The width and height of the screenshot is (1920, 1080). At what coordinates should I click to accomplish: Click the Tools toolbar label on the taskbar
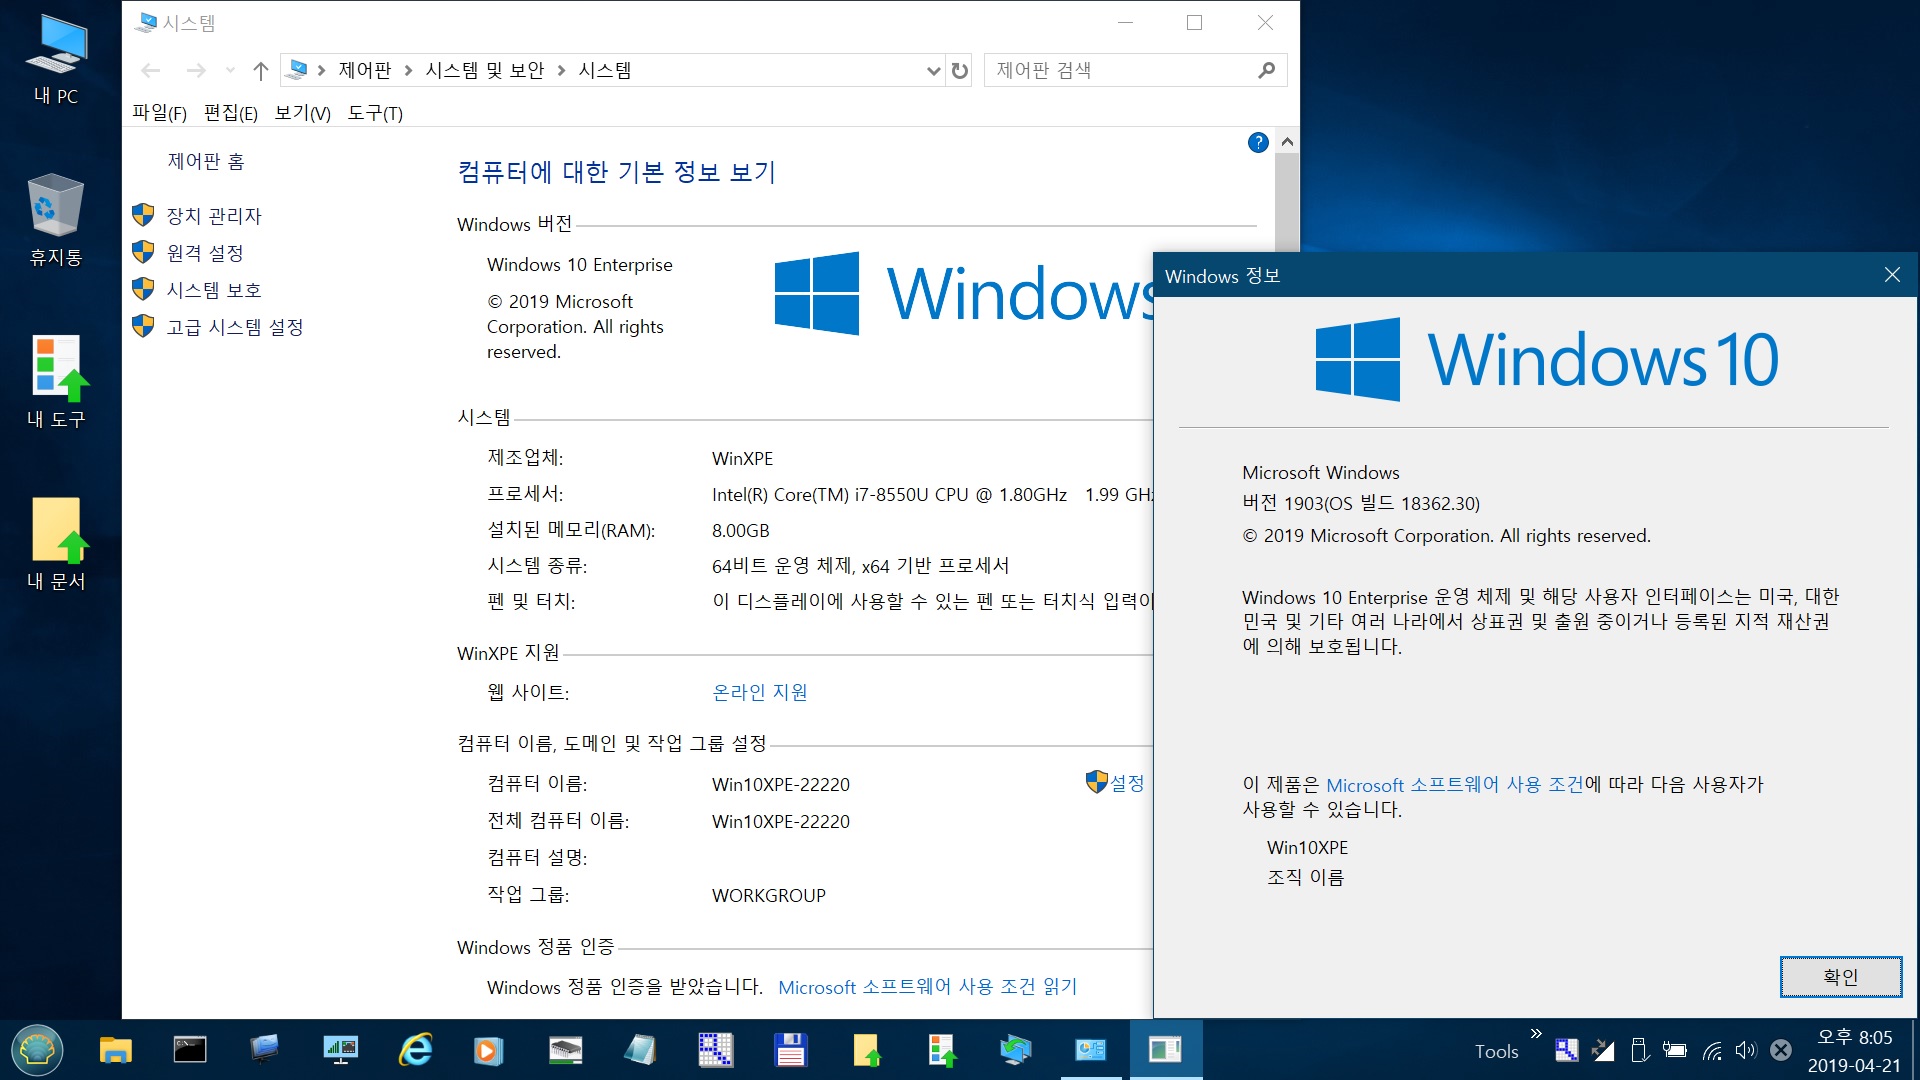coord(1496,1051)
